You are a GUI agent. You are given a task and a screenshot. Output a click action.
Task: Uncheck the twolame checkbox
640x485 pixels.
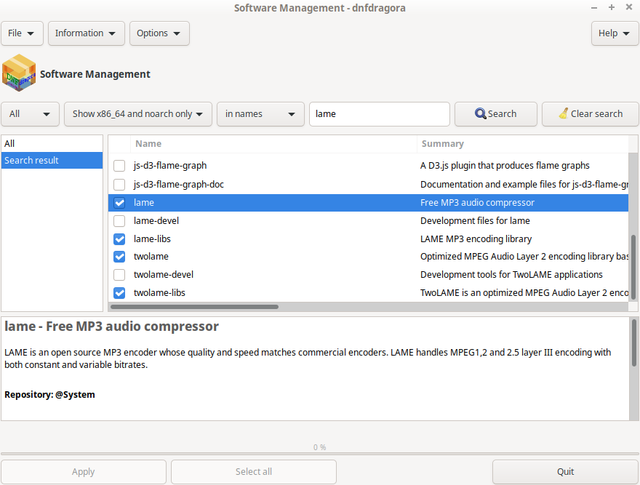119,256
